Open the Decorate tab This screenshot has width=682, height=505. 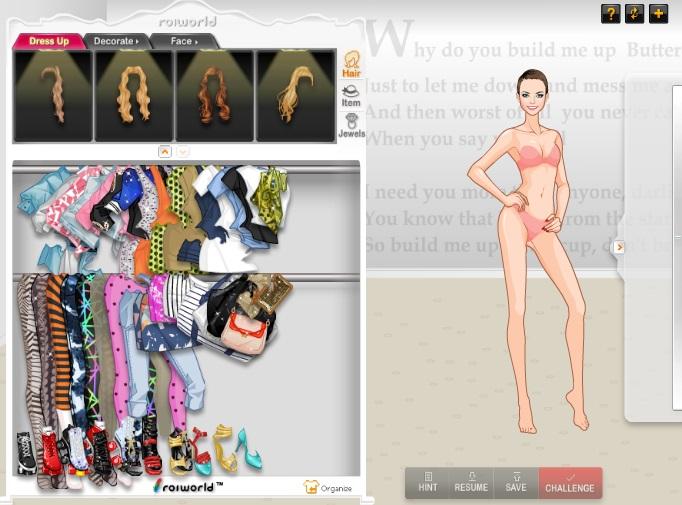click(x=116, y=41)
